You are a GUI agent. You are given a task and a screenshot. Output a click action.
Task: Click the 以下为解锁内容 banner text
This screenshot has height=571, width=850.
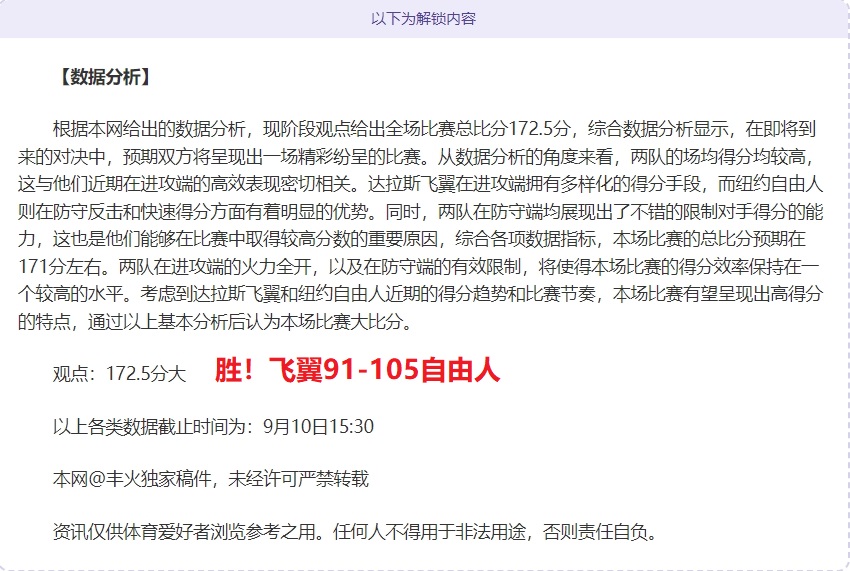point(423,19)
